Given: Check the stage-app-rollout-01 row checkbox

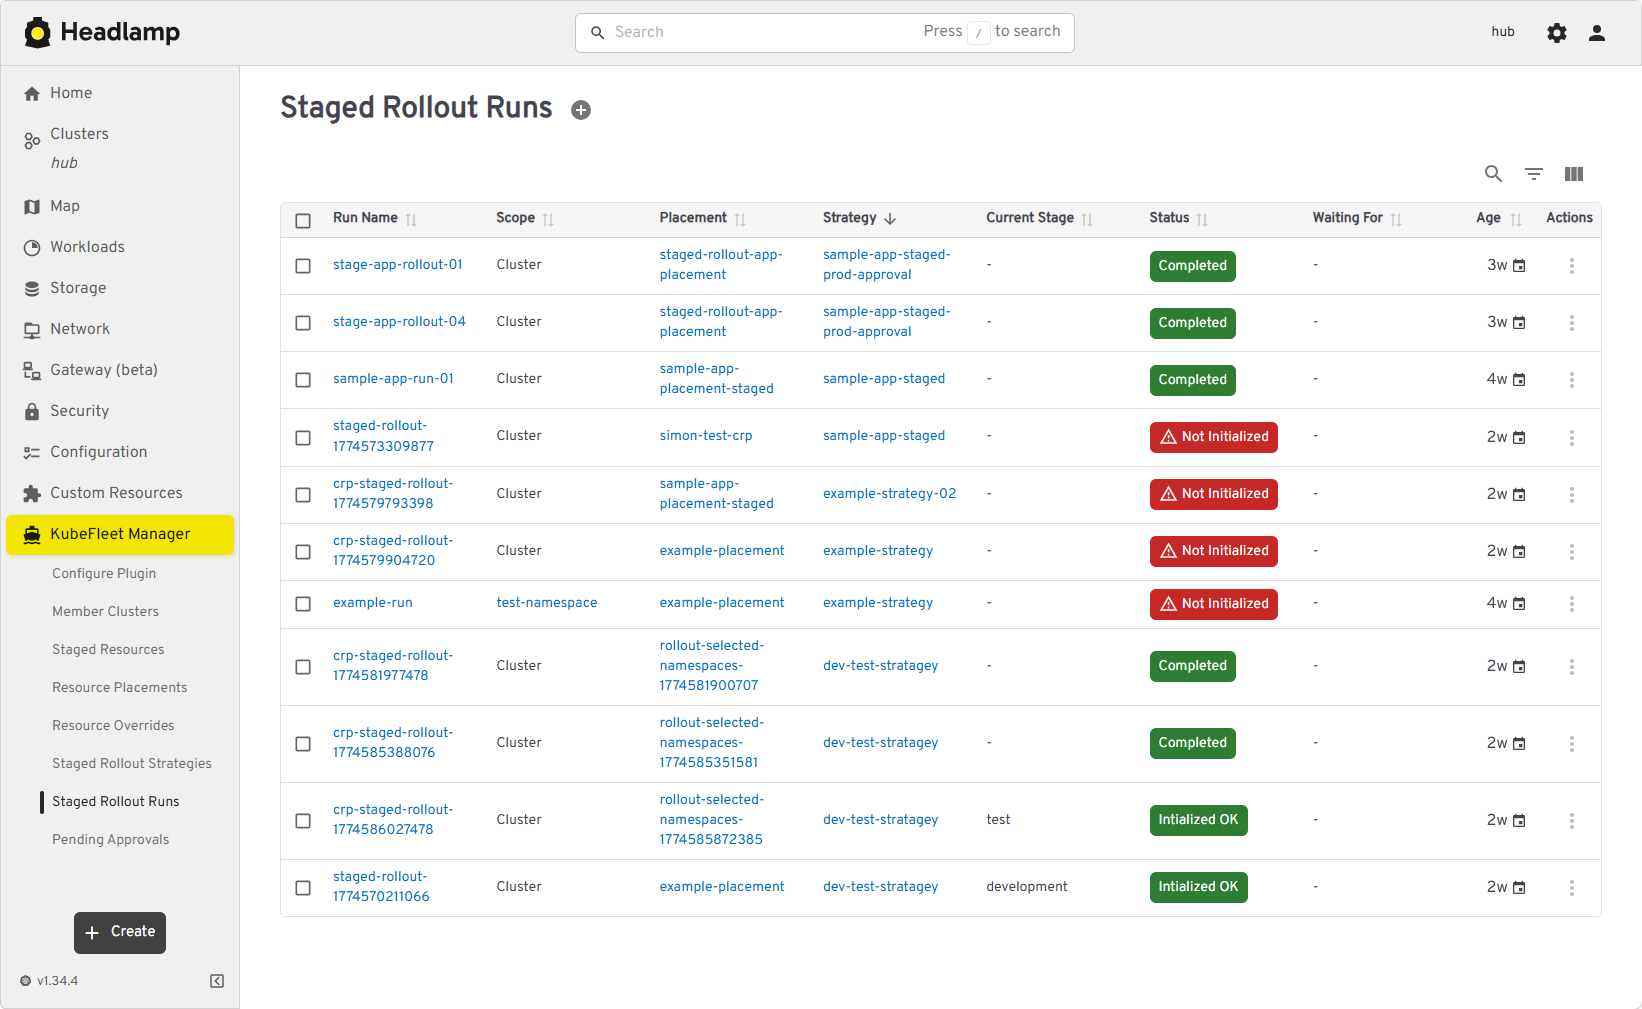Looking at the screenshot, I should [303, 266].
